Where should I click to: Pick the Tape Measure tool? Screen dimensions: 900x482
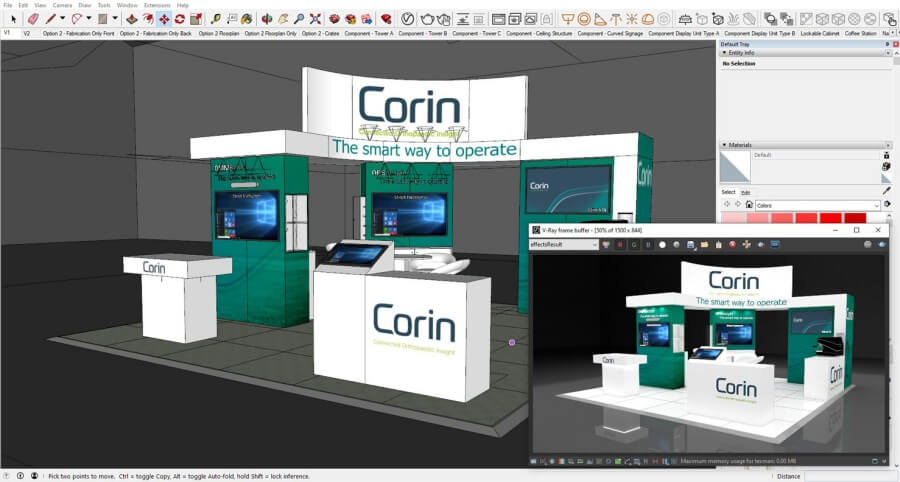(215, 19)
